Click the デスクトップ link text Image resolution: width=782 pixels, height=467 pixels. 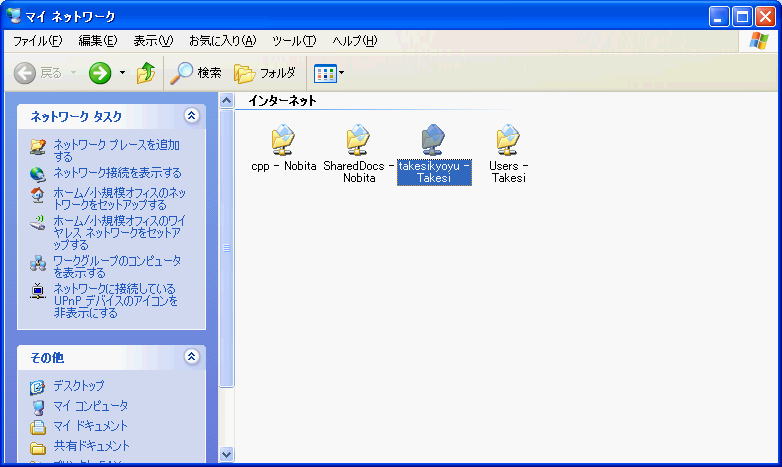pyautogui.click(x=79, y=386)
